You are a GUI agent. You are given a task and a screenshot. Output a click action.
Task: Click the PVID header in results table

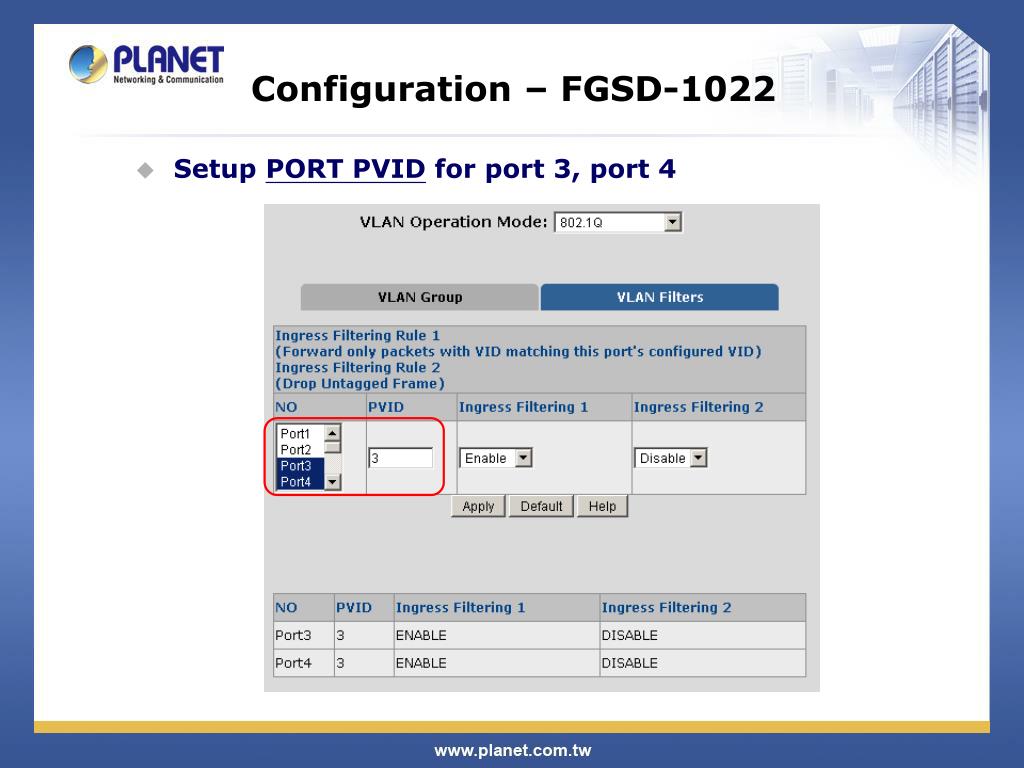point(354,607)
